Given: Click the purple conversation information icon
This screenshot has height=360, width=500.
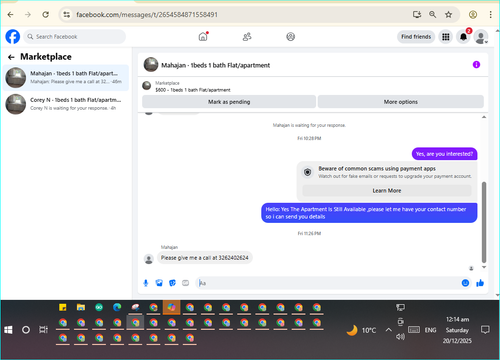Looking at the screenshot, I should [x=476, y=65].
